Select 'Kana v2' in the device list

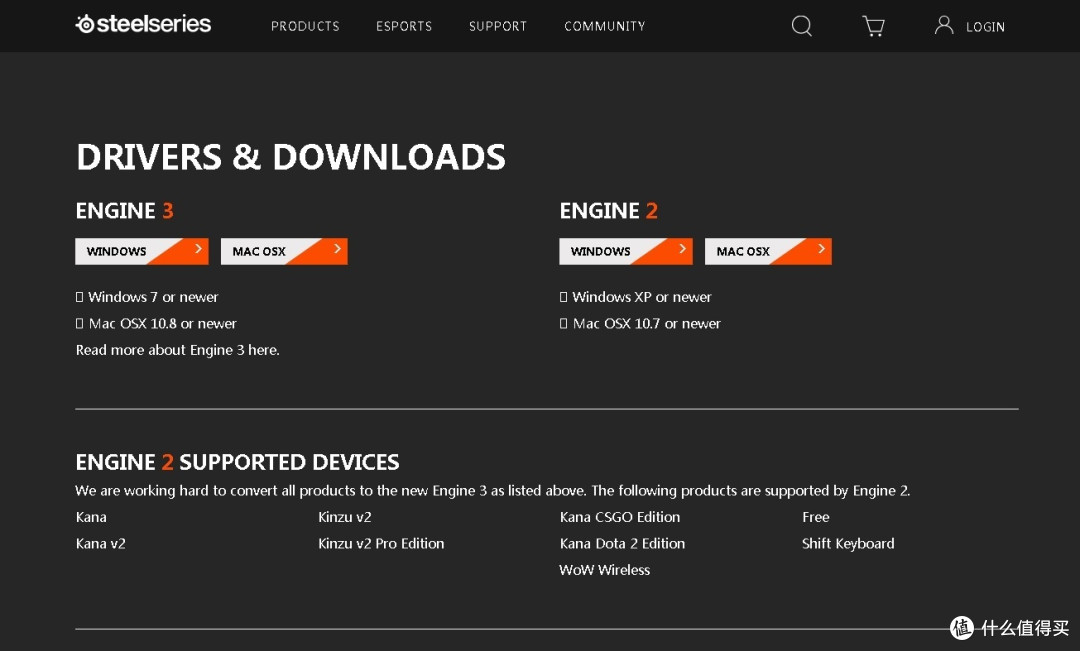coord(101,544)
